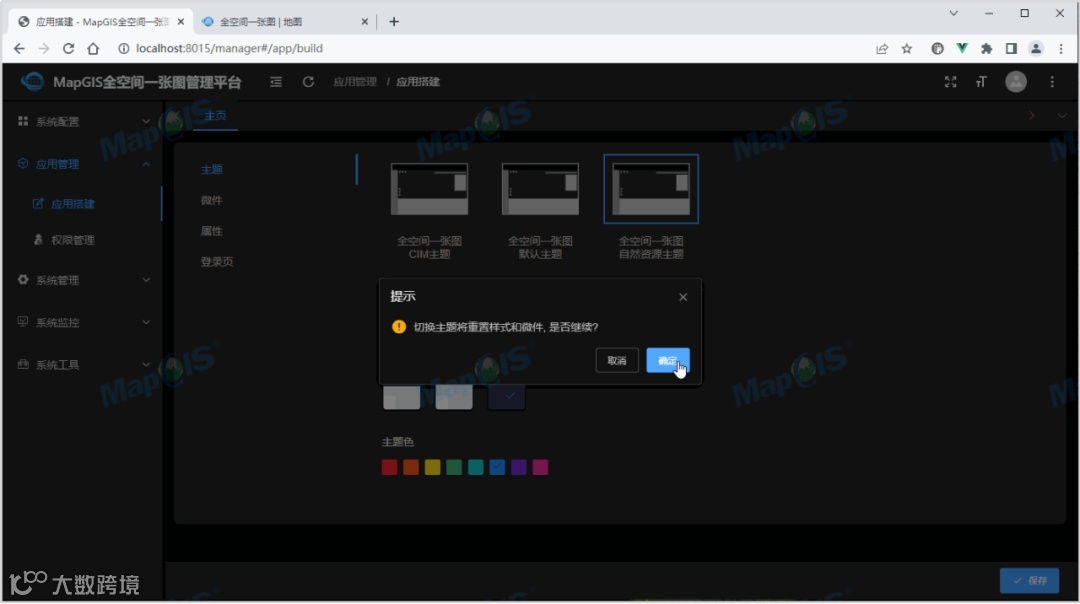Select the 自然资源主题 thumbnail

651,189
